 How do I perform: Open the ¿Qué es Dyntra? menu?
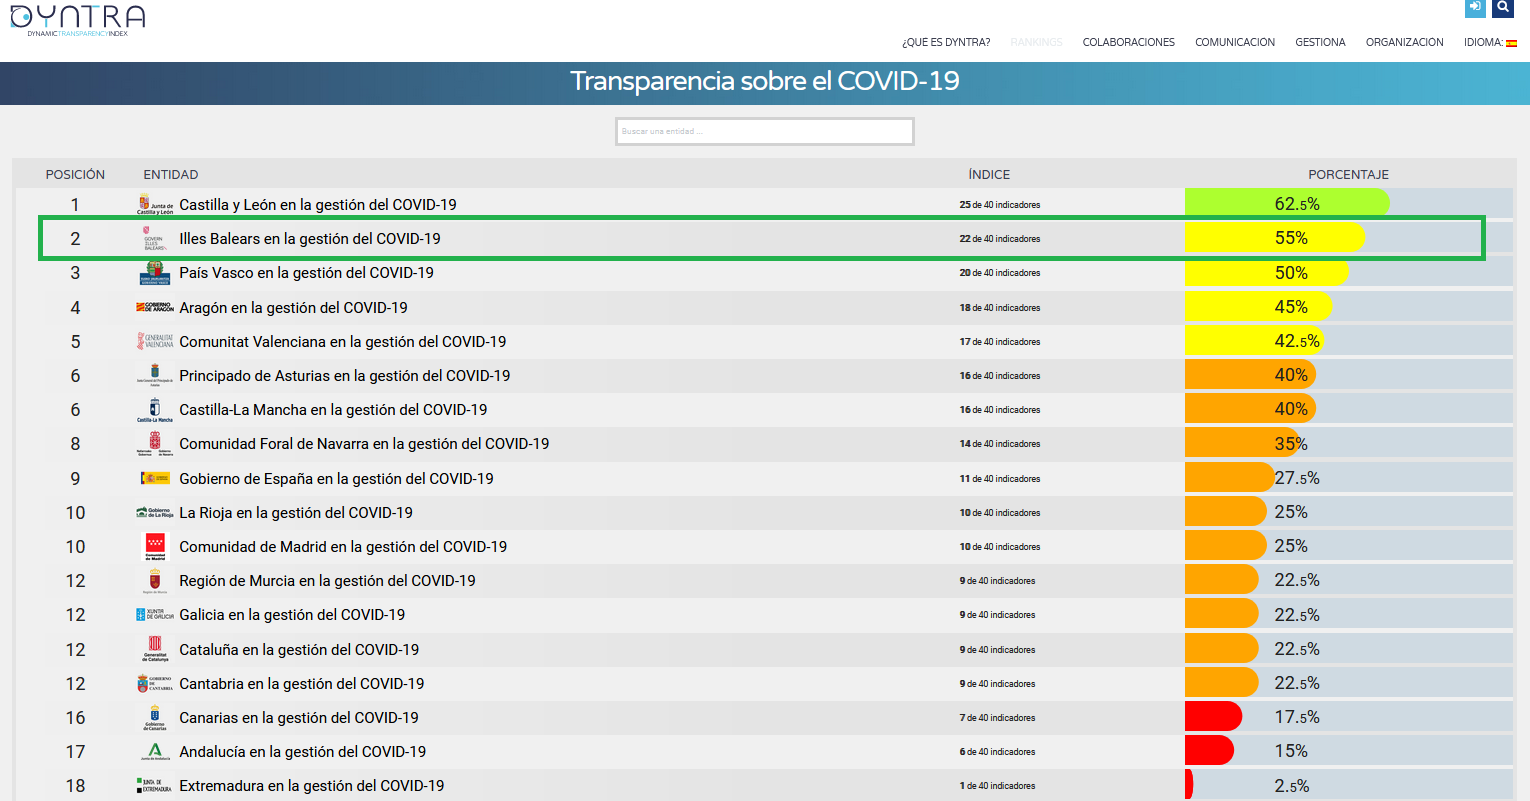click(x=945, y=42)
